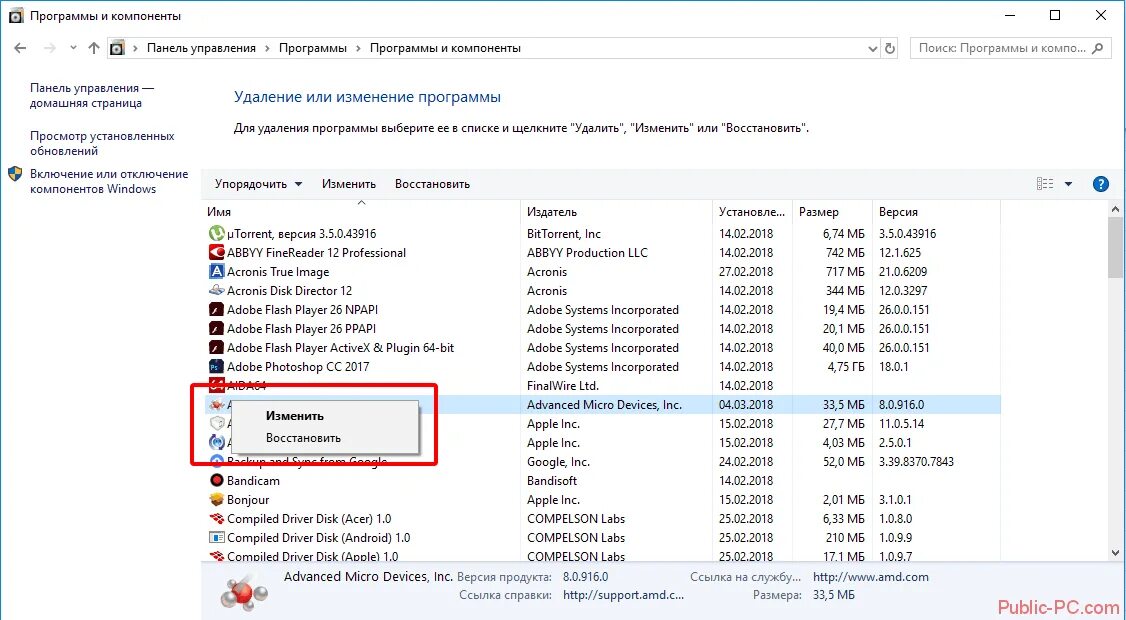Click the vertical scrollbar thumb

[x=1115, y=246]
